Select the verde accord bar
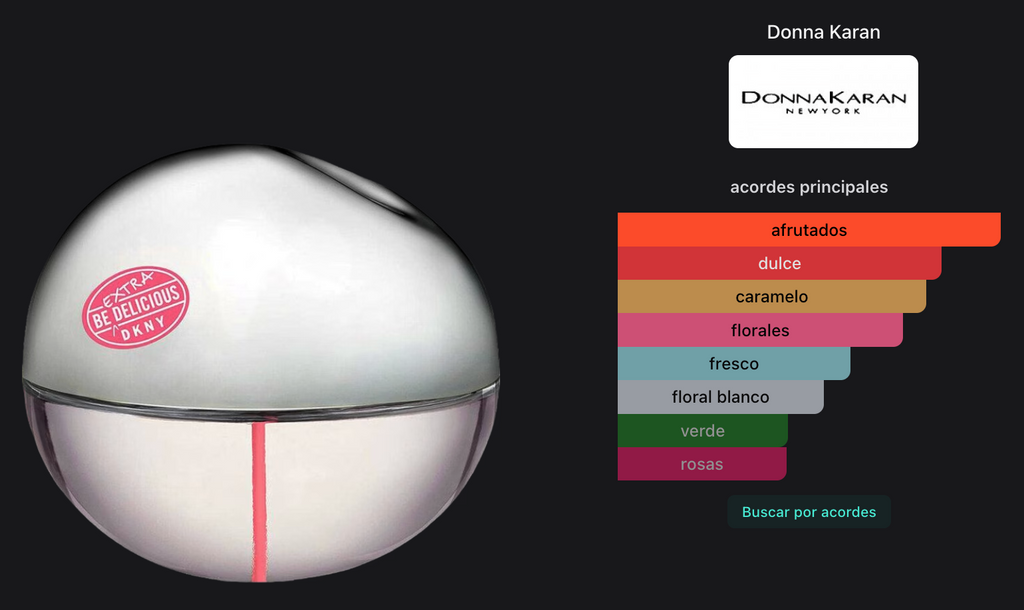 tap(702, 431)
